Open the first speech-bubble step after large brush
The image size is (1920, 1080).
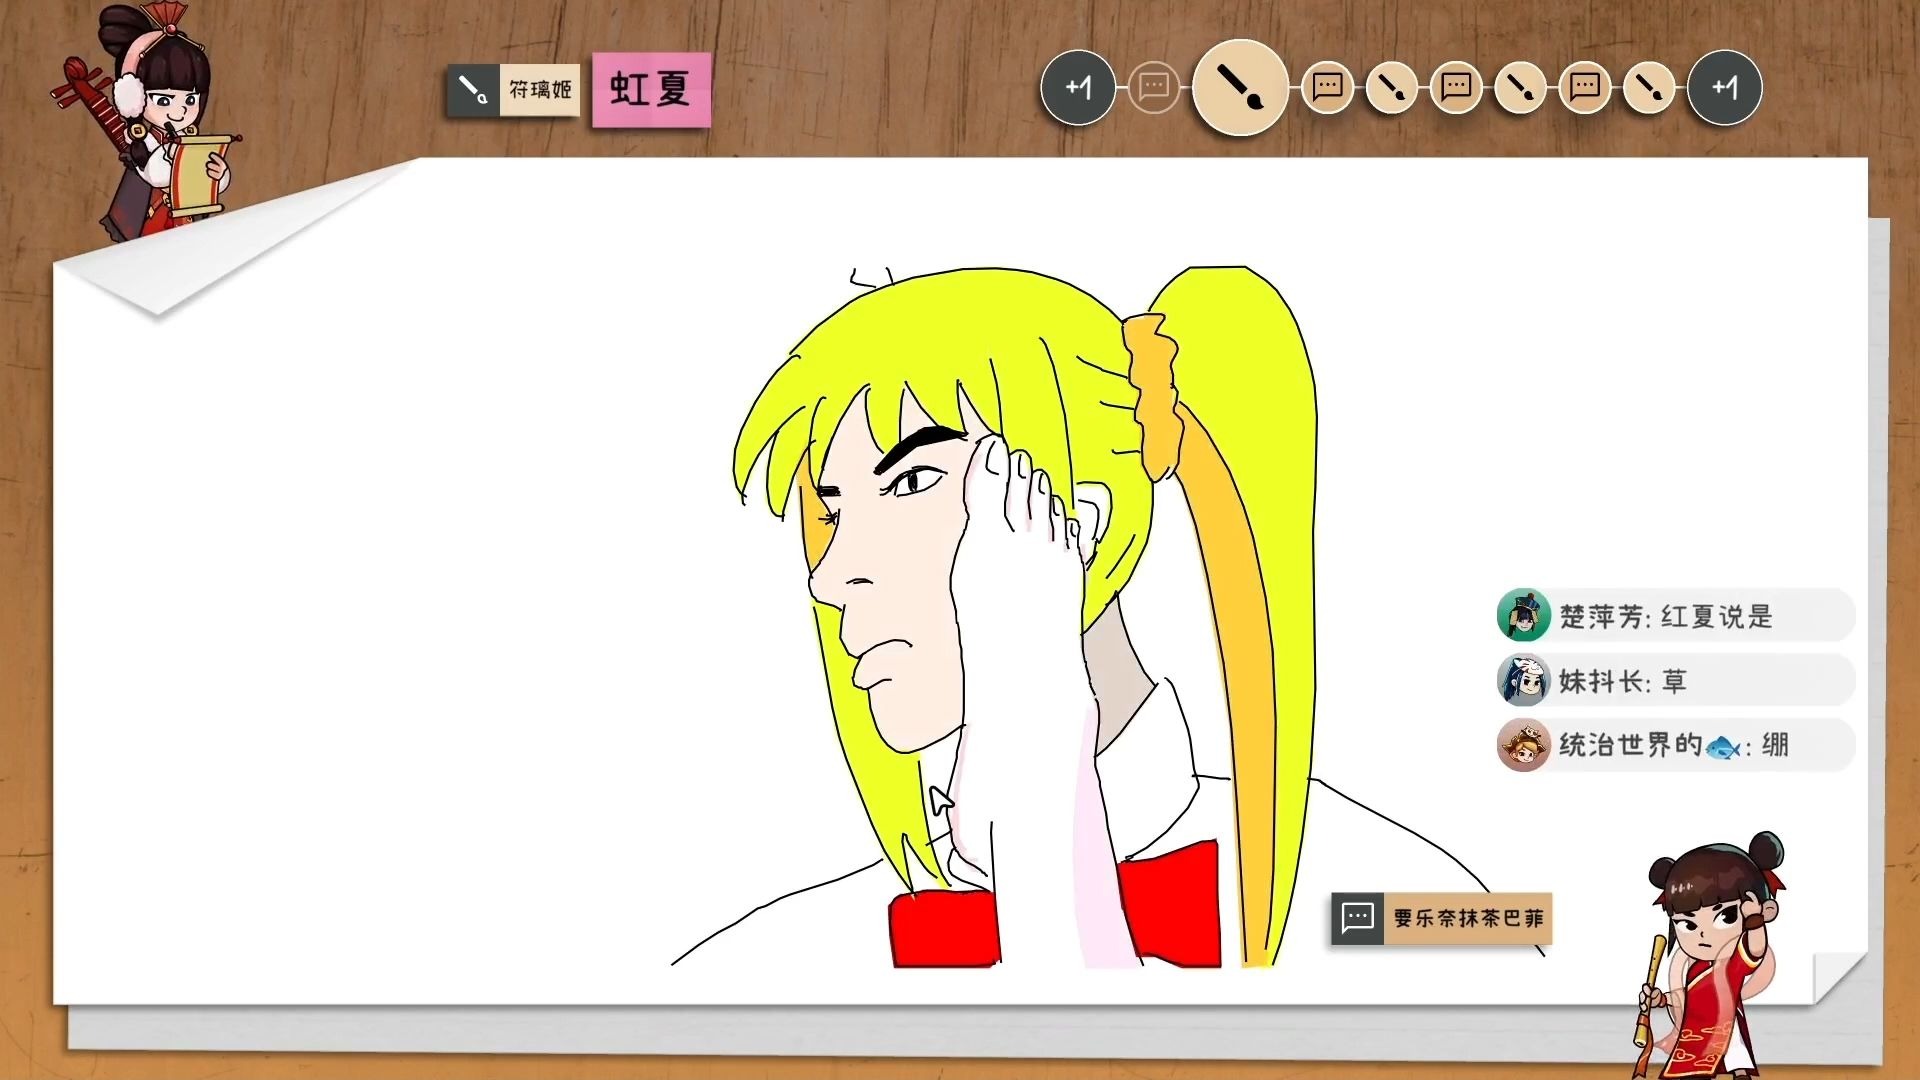[1327, 88]
